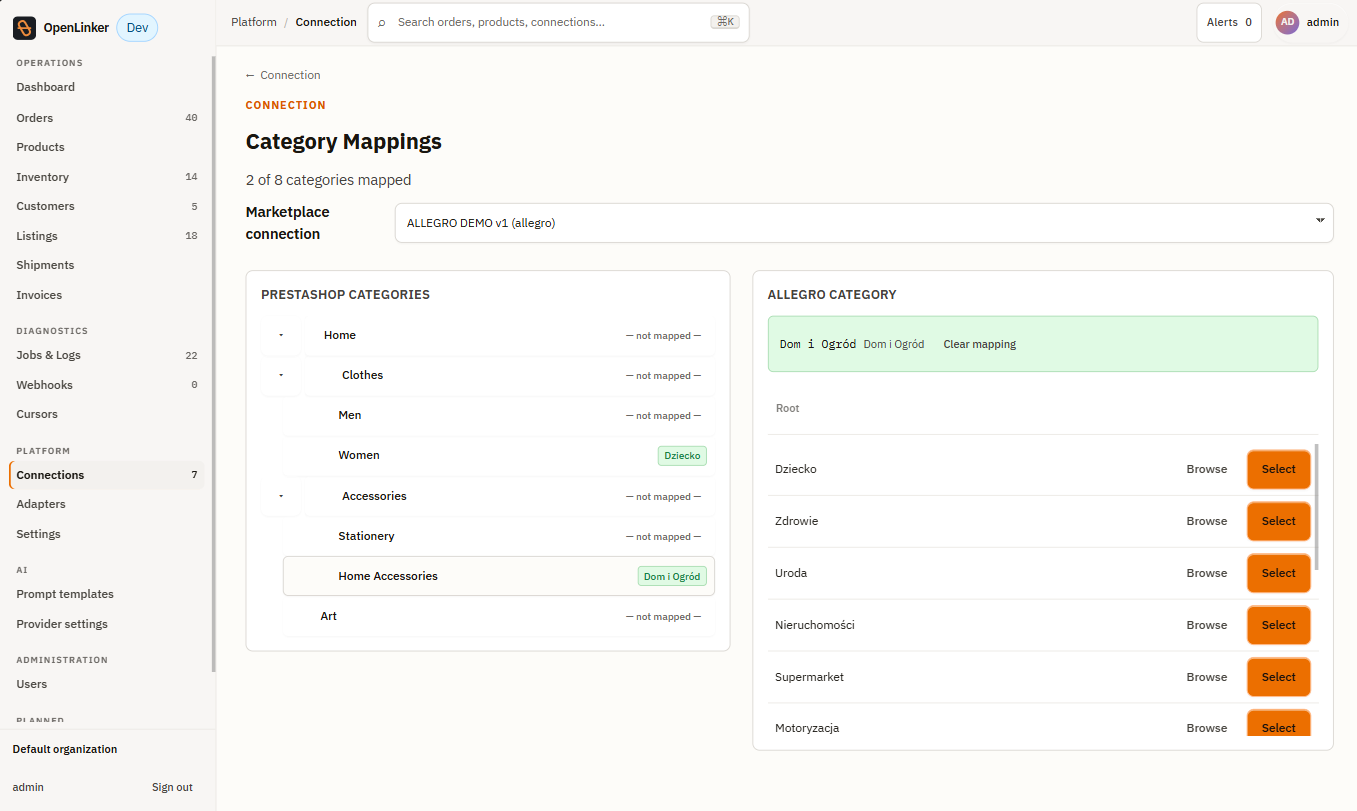Click the Dziecko badge on Women
Image resolution: width=1357 pixels, height=811 pixels.
[x=682, y=455]
